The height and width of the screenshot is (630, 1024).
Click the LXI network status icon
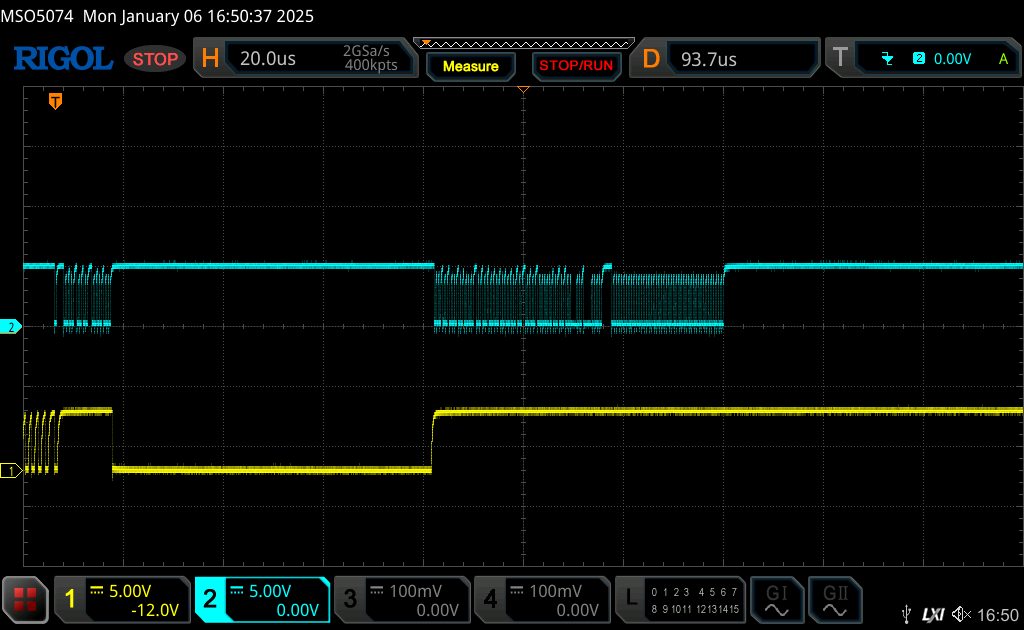(933, 614)
